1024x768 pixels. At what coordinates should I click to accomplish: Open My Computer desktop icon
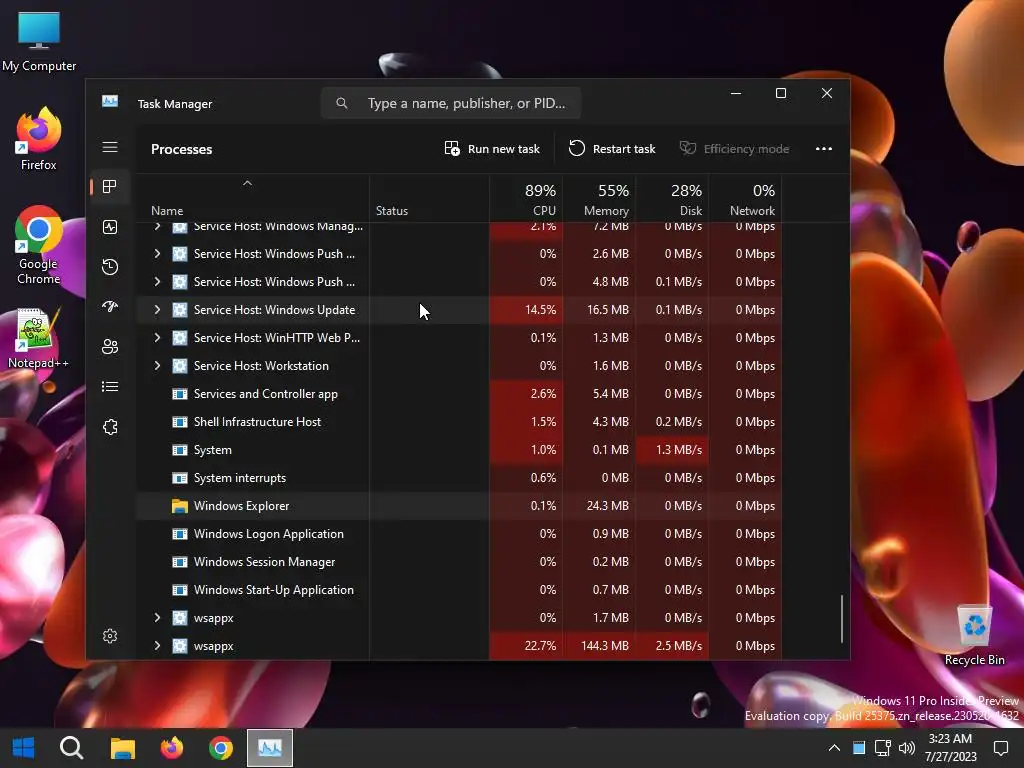(39, 40)
